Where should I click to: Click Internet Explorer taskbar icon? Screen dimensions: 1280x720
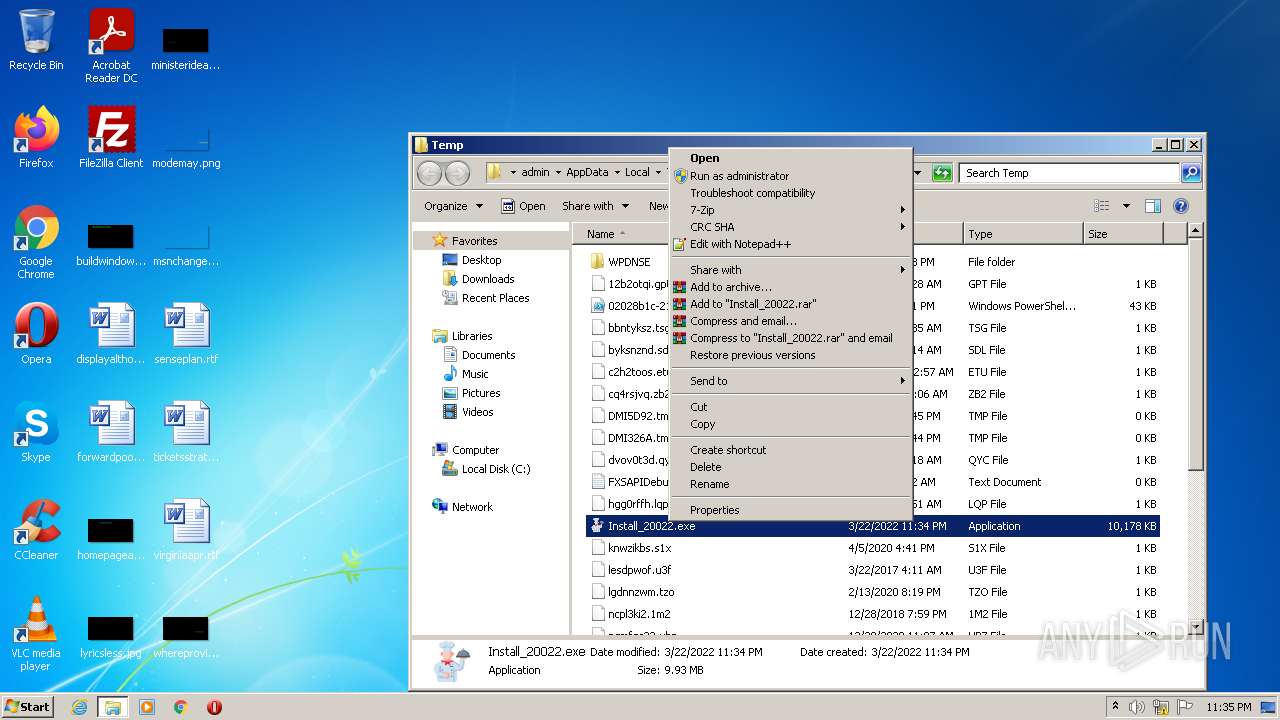(x=79, y=707)
